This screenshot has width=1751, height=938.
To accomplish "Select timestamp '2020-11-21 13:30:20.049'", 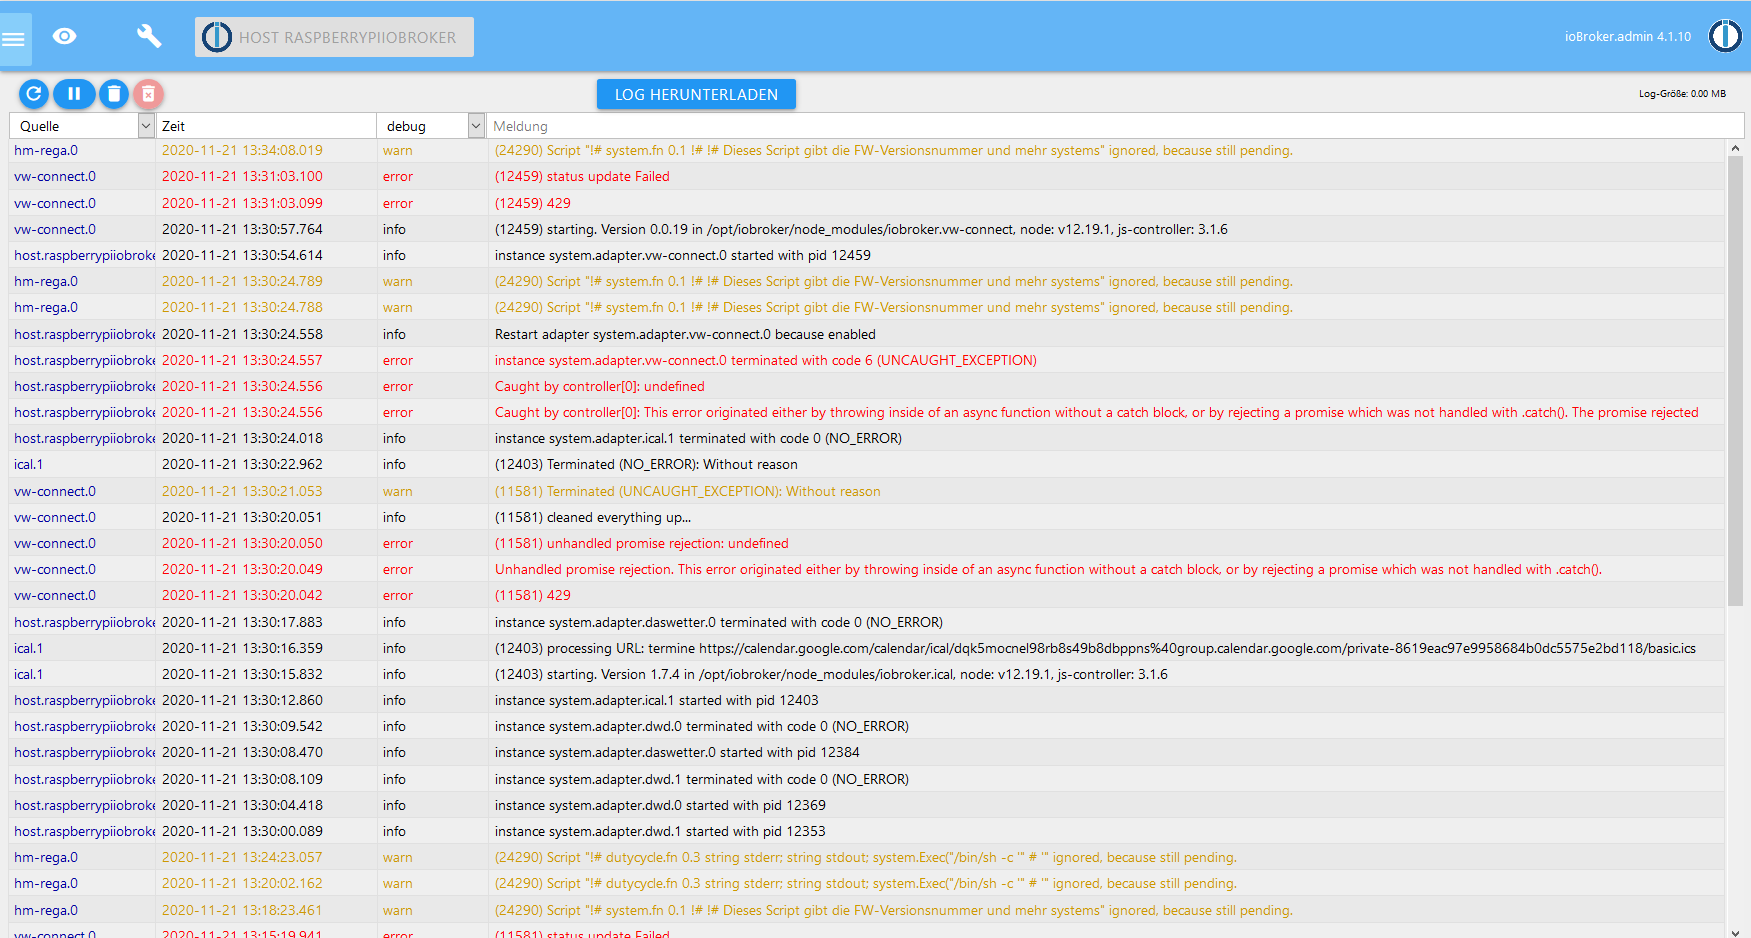I will (242, 569).
